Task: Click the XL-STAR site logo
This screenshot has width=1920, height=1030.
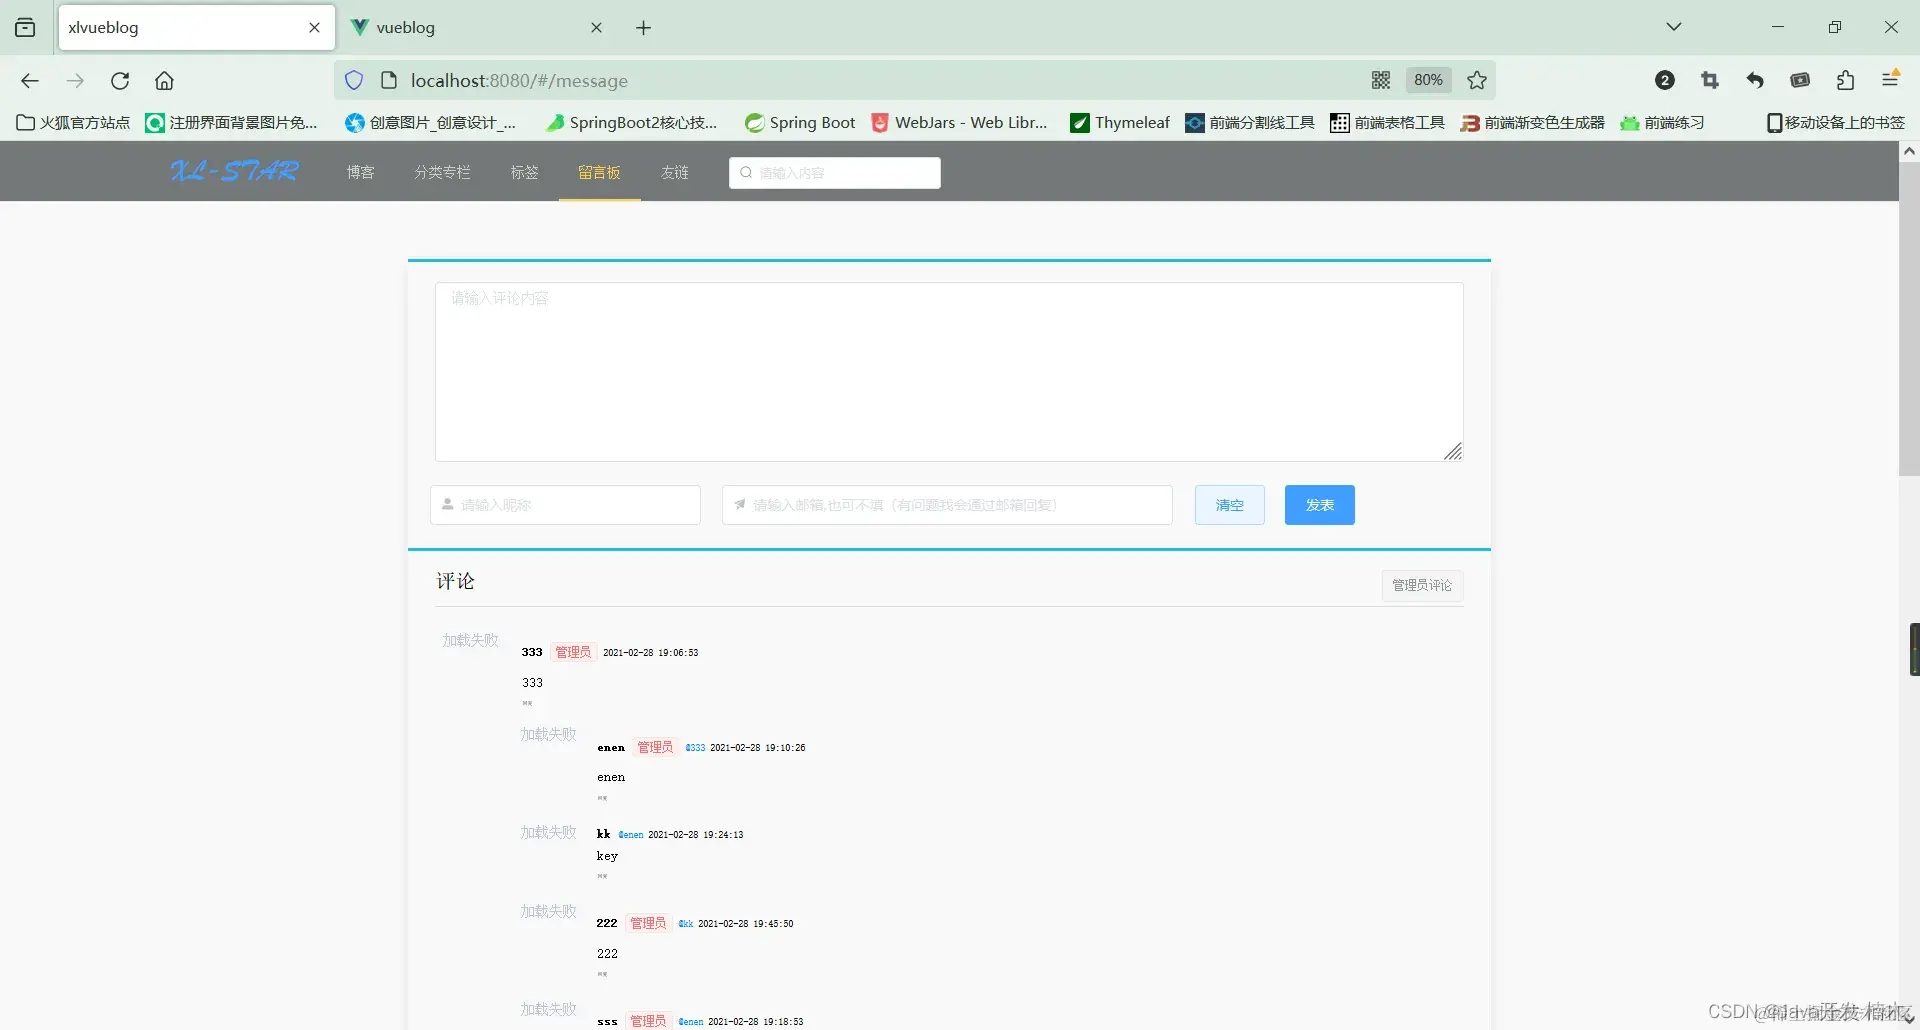Action: click(235, 172)
